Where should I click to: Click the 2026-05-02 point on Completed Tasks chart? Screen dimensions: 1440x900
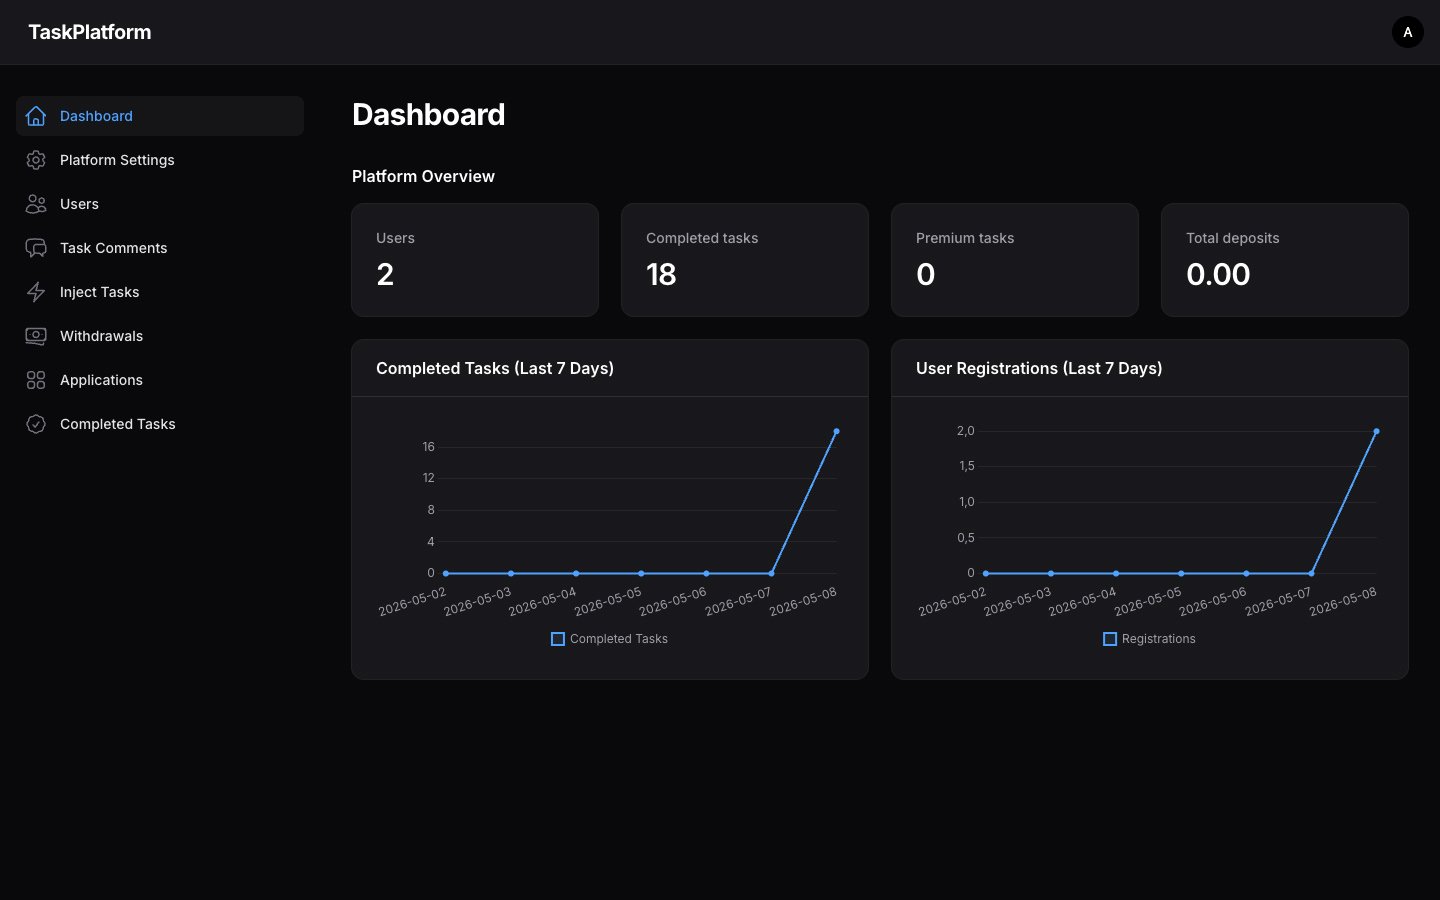[x=446, y=573]
